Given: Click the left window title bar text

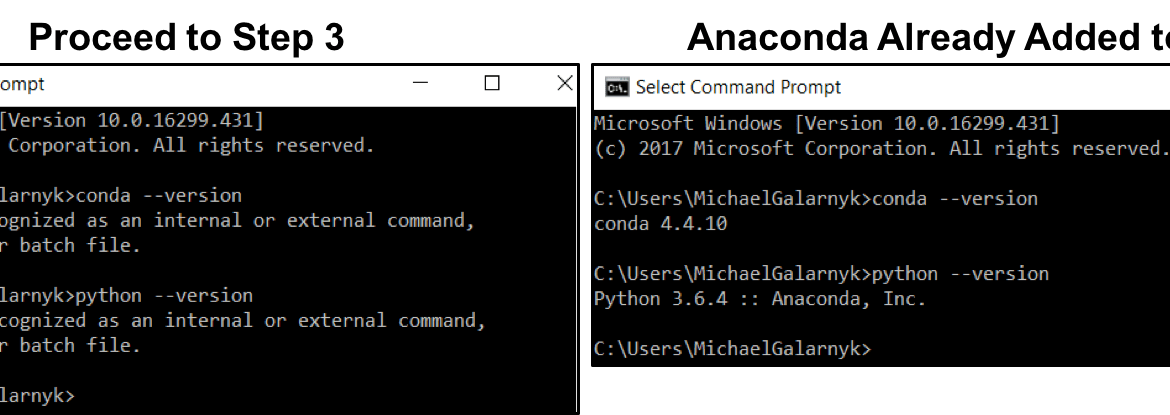Looking at the screenshot, I should 22,84.
